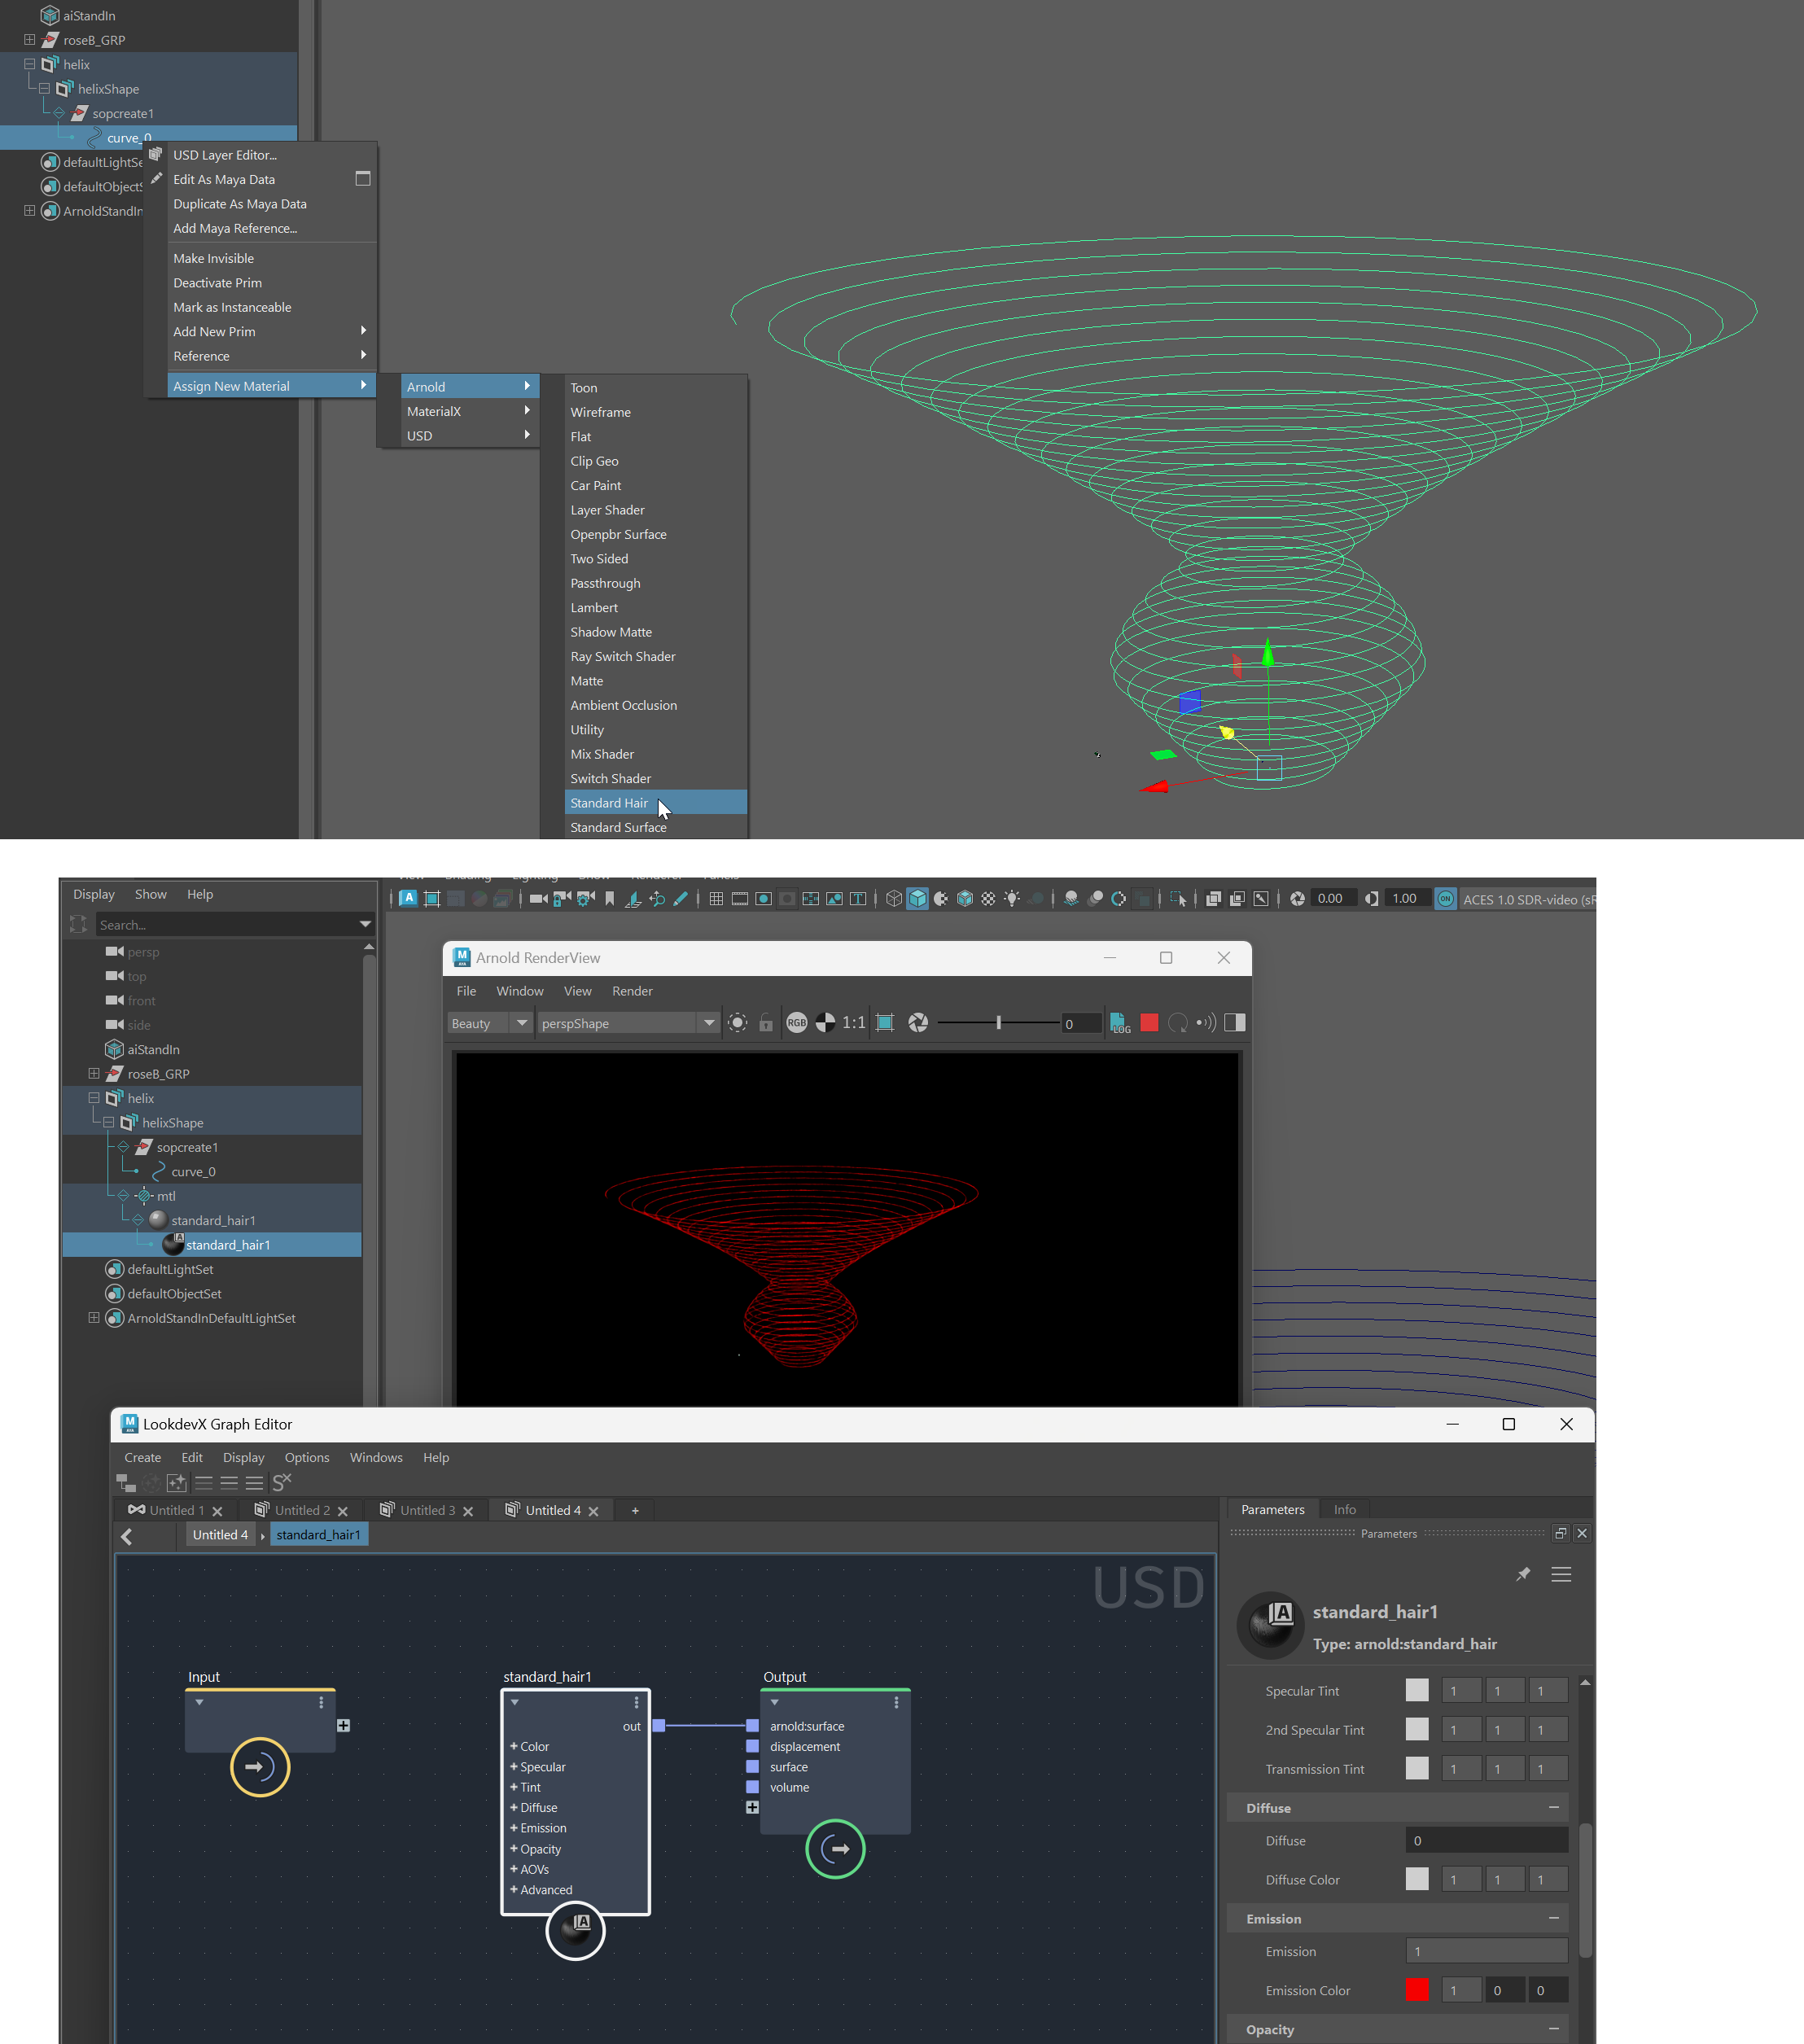Toggle the viewport grid icon
This screenshot has width=1804, height=2044.
716,899
